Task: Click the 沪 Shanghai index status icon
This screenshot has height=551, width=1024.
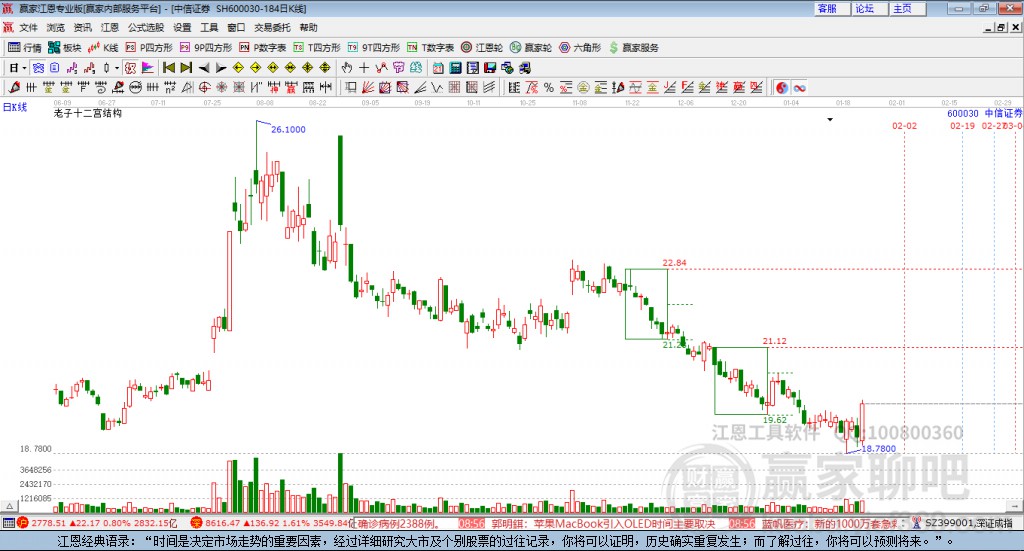Action: click(x=23, y=523)
